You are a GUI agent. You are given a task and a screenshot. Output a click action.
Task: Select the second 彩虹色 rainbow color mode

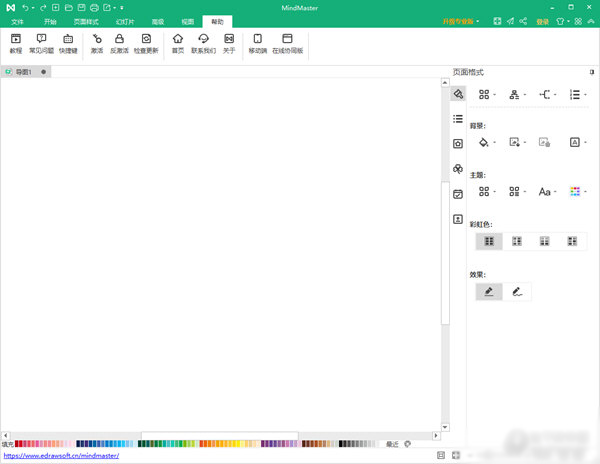pos(517,241)
